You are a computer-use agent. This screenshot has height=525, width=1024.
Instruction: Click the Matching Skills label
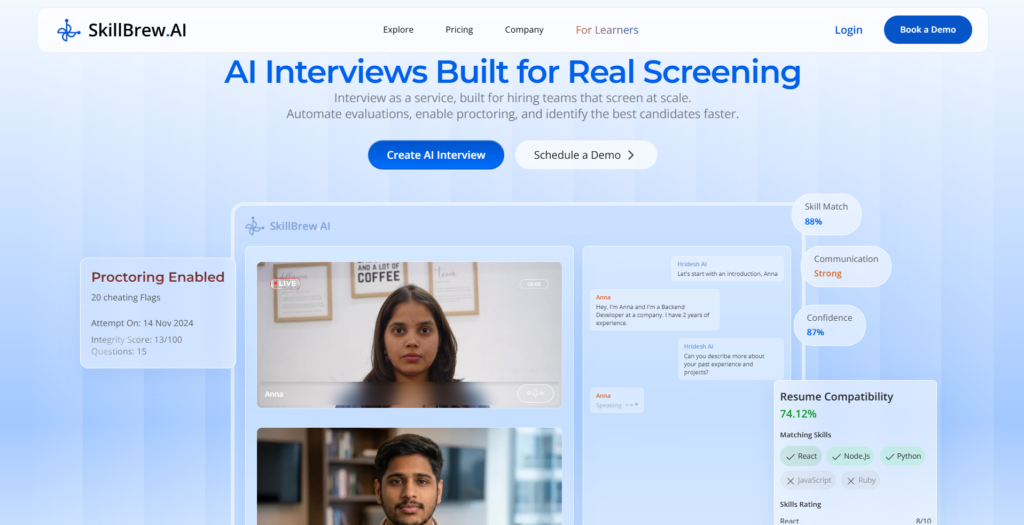pos(805,435)
